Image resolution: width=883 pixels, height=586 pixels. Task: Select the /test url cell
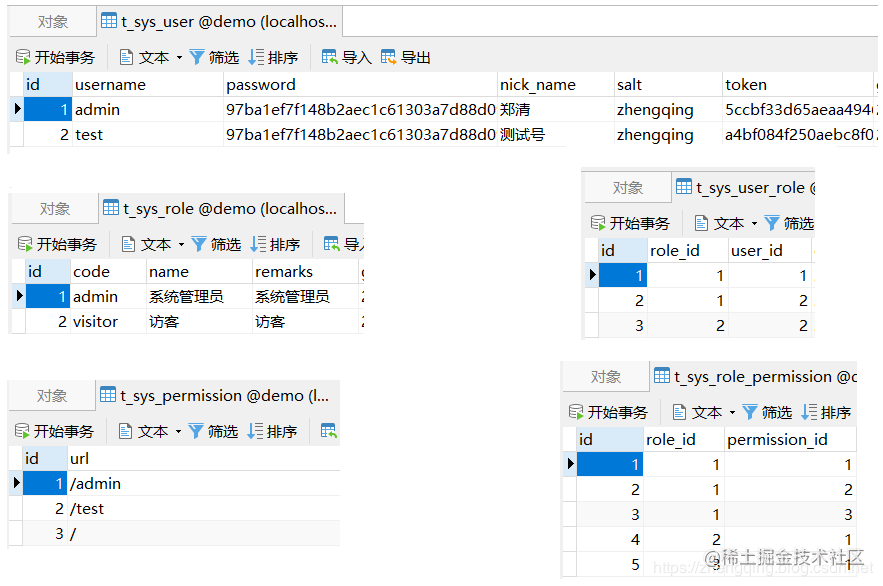pos(204,508)
